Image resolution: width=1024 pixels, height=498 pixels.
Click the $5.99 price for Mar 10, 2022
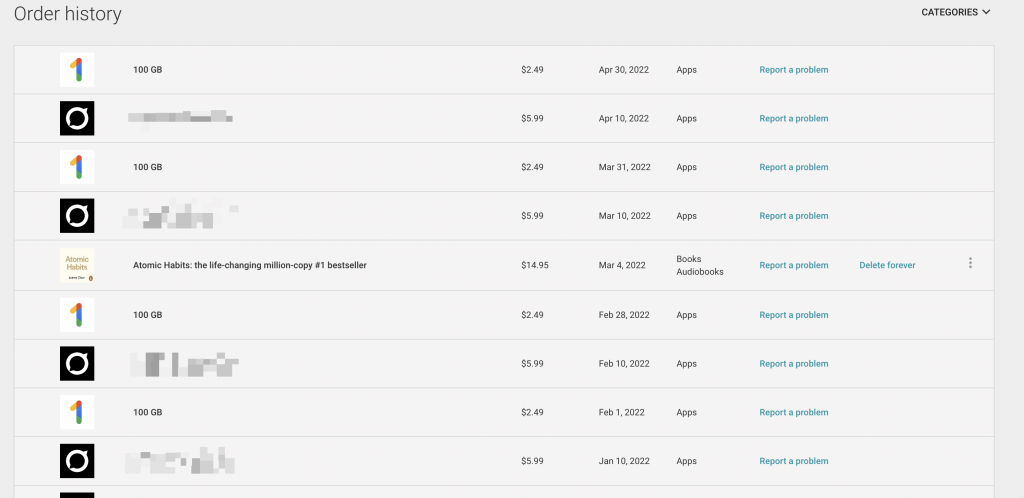point(532,216)
